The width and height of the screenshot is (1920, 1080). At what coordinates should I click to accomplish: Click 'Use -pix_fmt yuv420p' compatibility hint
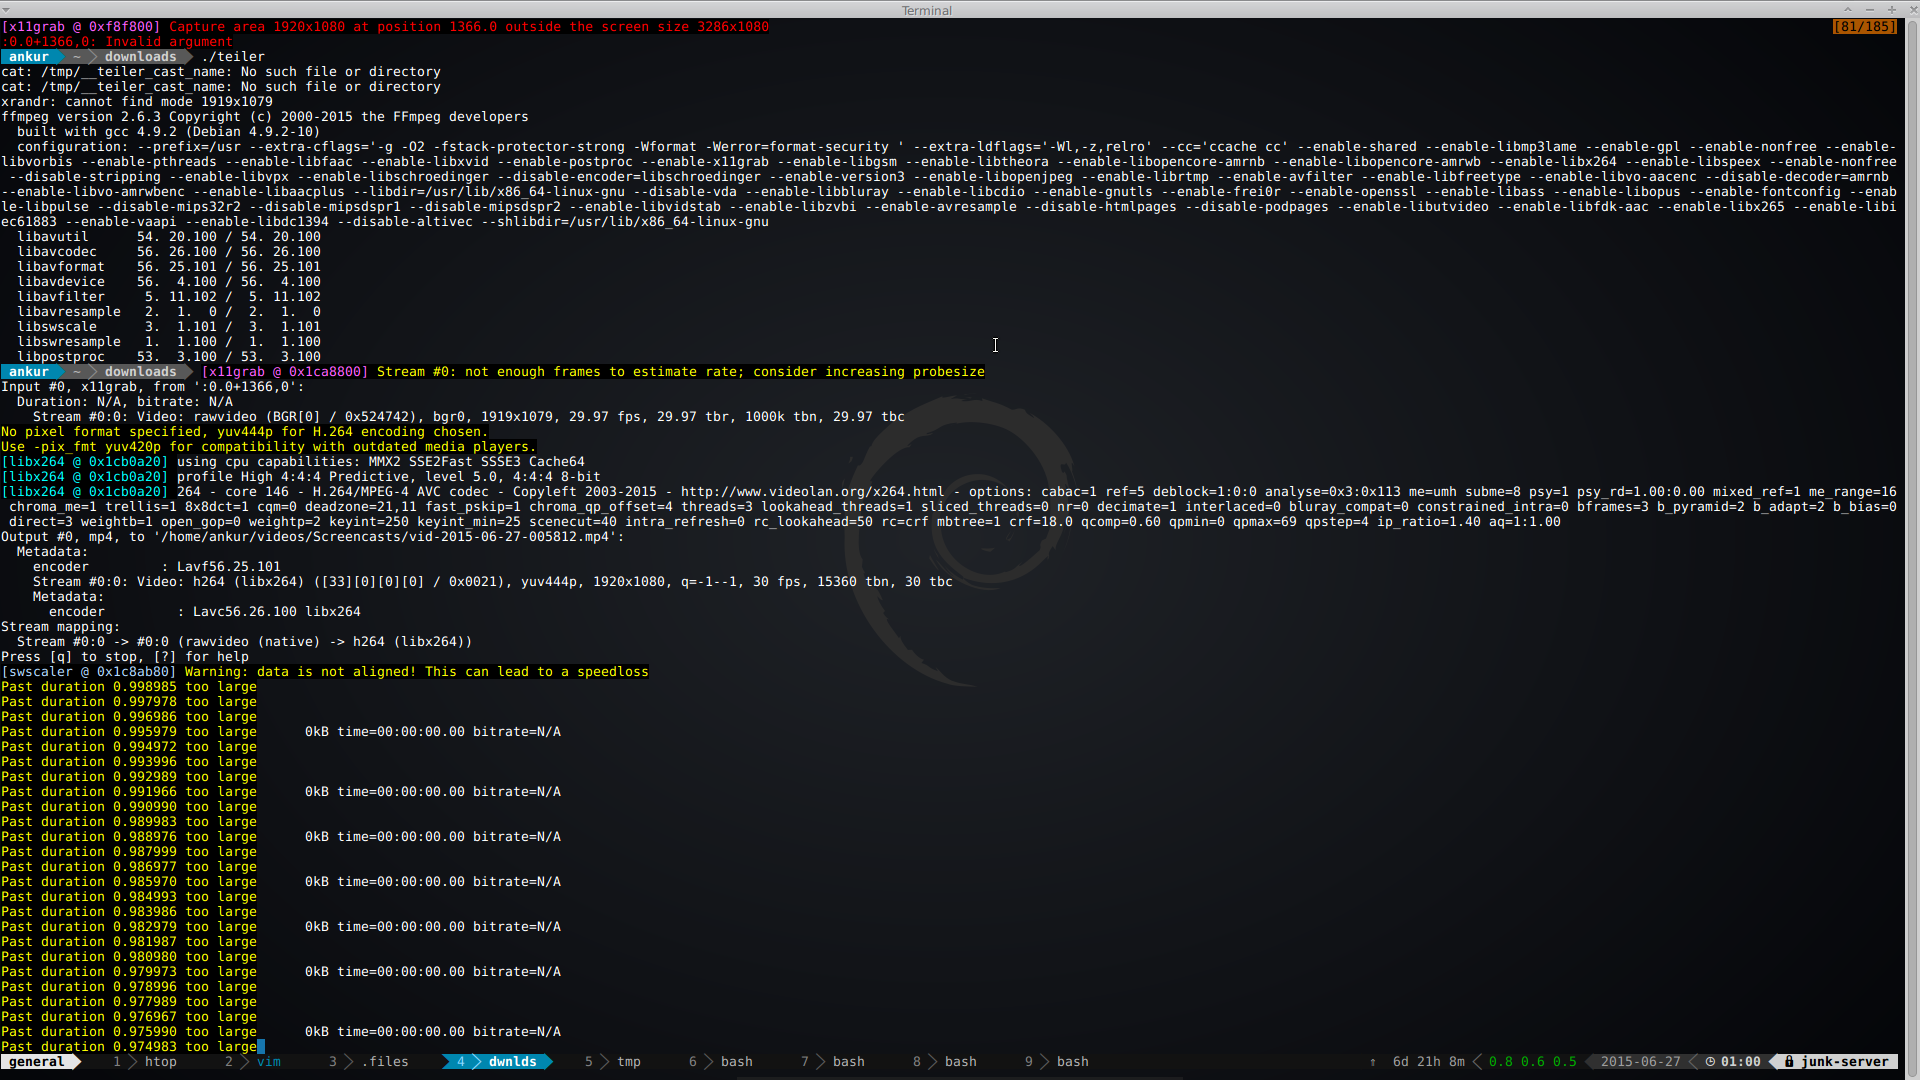pyautogui.click(x=269, y=447)
